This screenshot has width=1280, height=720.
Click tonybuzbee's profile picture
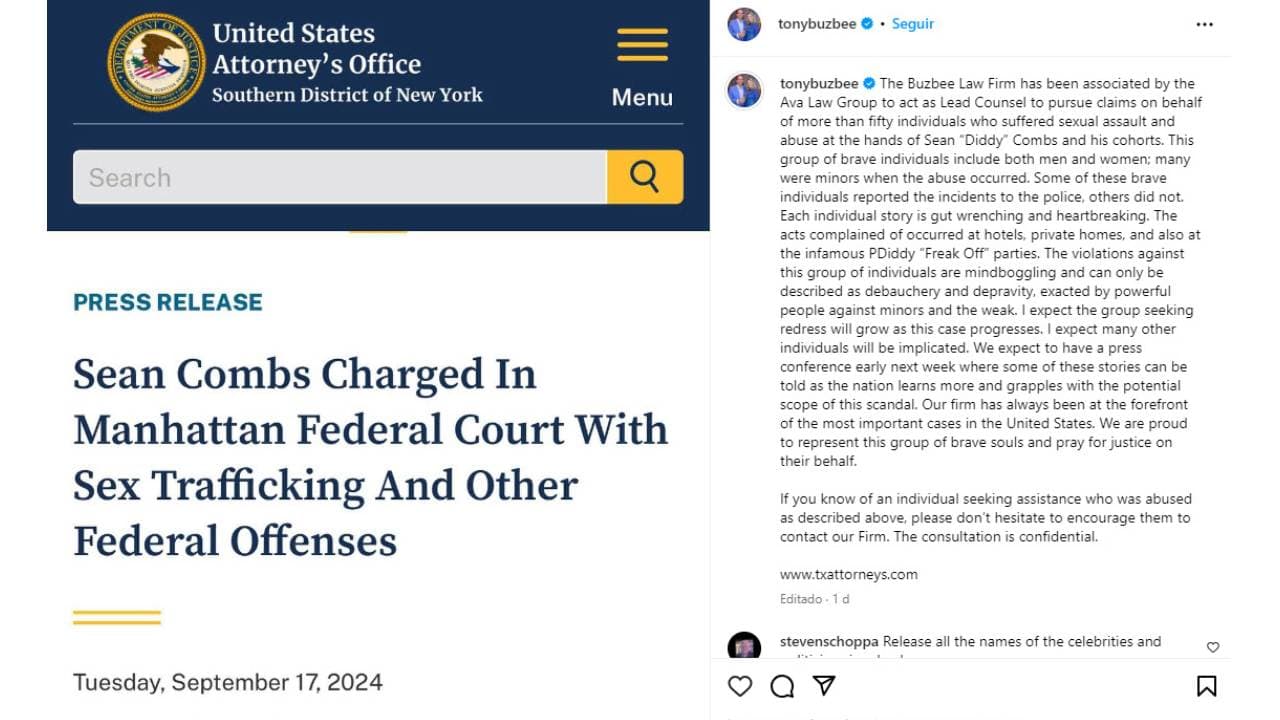tap(743, 22)
